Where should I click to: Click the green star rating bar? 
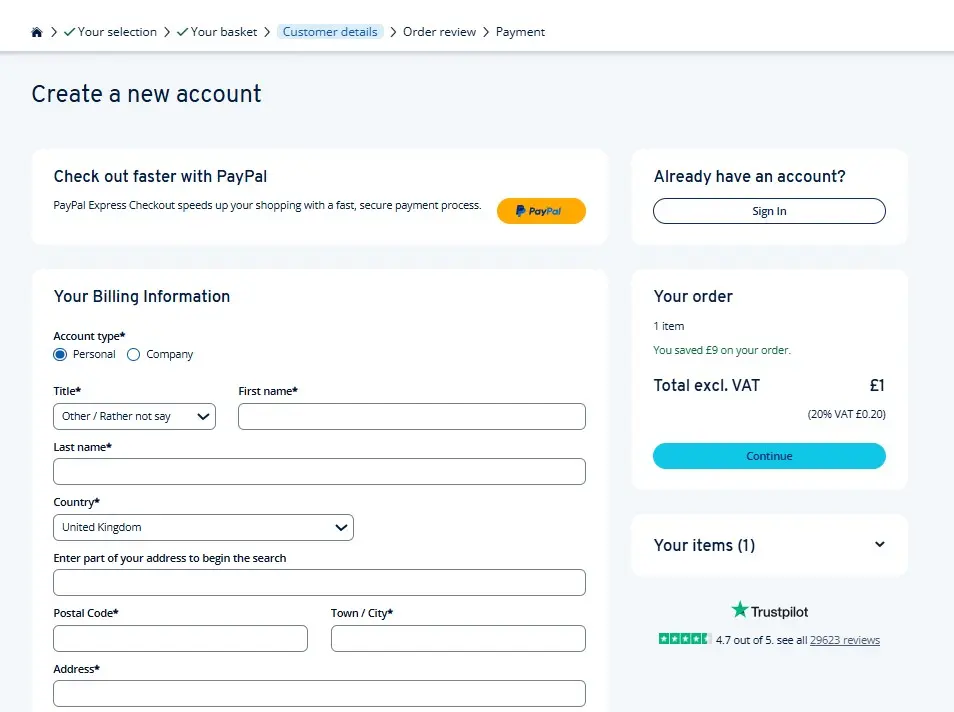pyautogui.click(x=685, y=638)
